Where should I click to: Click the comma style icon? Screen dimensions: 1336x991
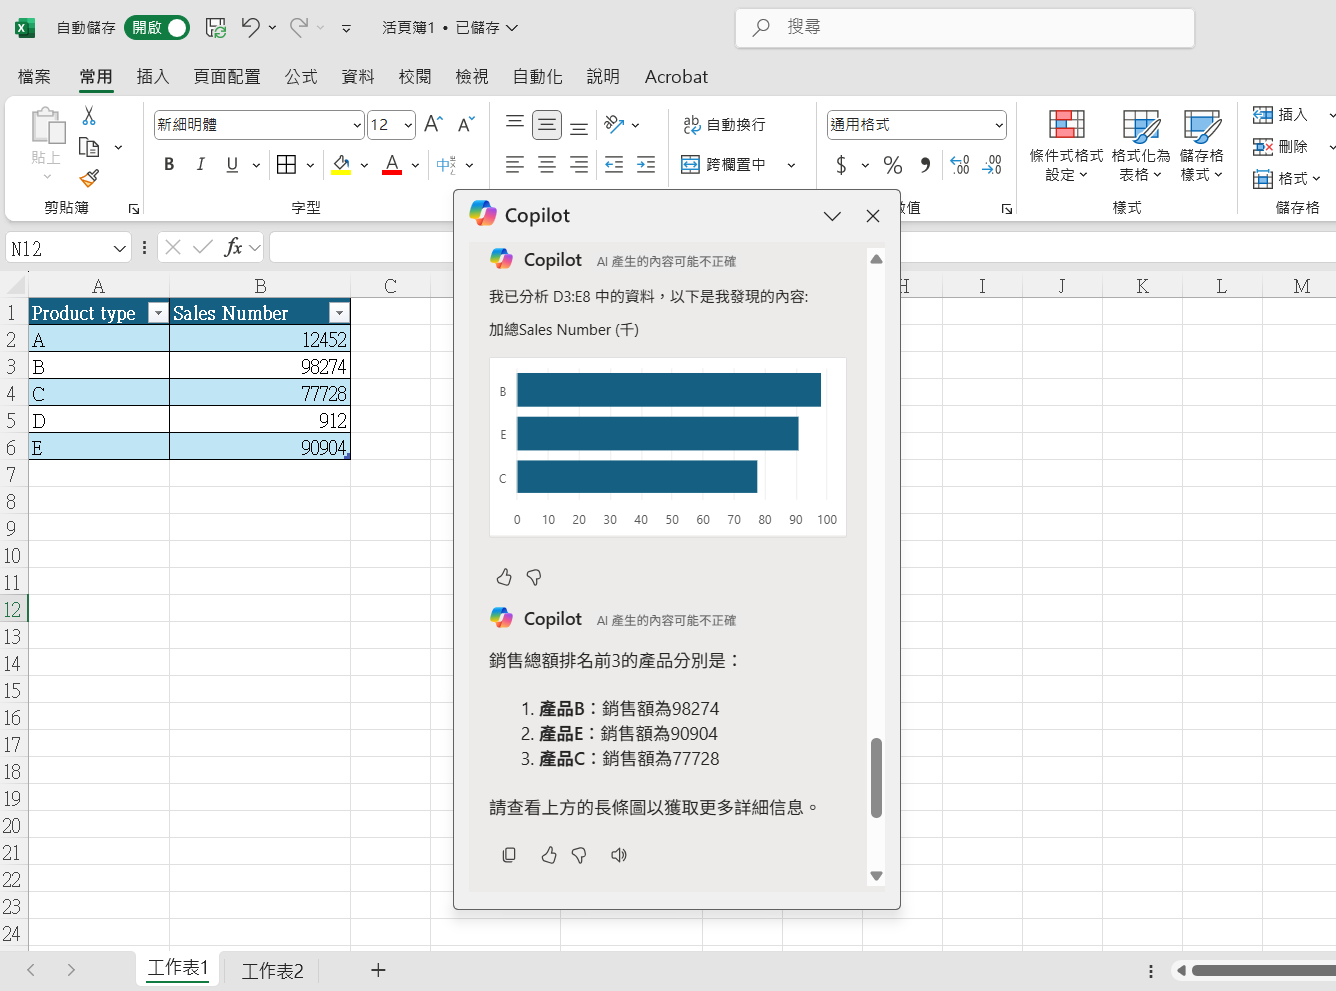click(925, 164)
